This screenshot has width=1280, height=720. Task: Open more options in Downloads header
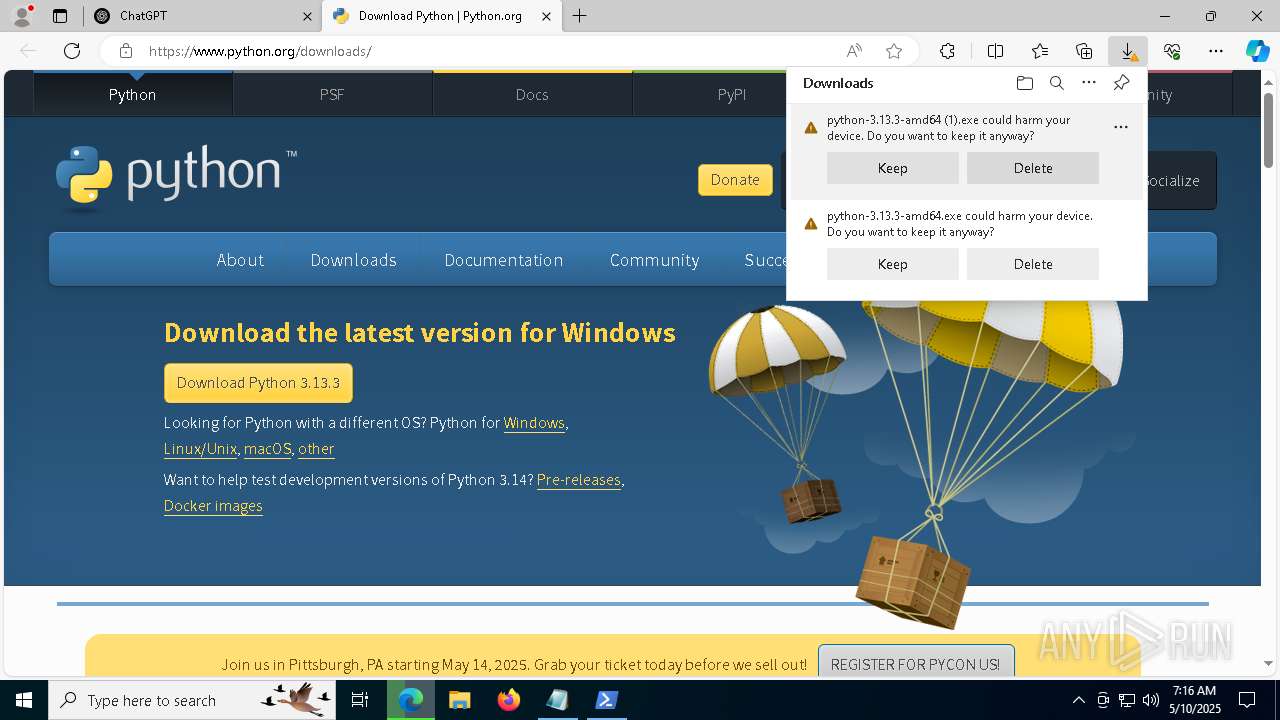tap(1089, 83)
